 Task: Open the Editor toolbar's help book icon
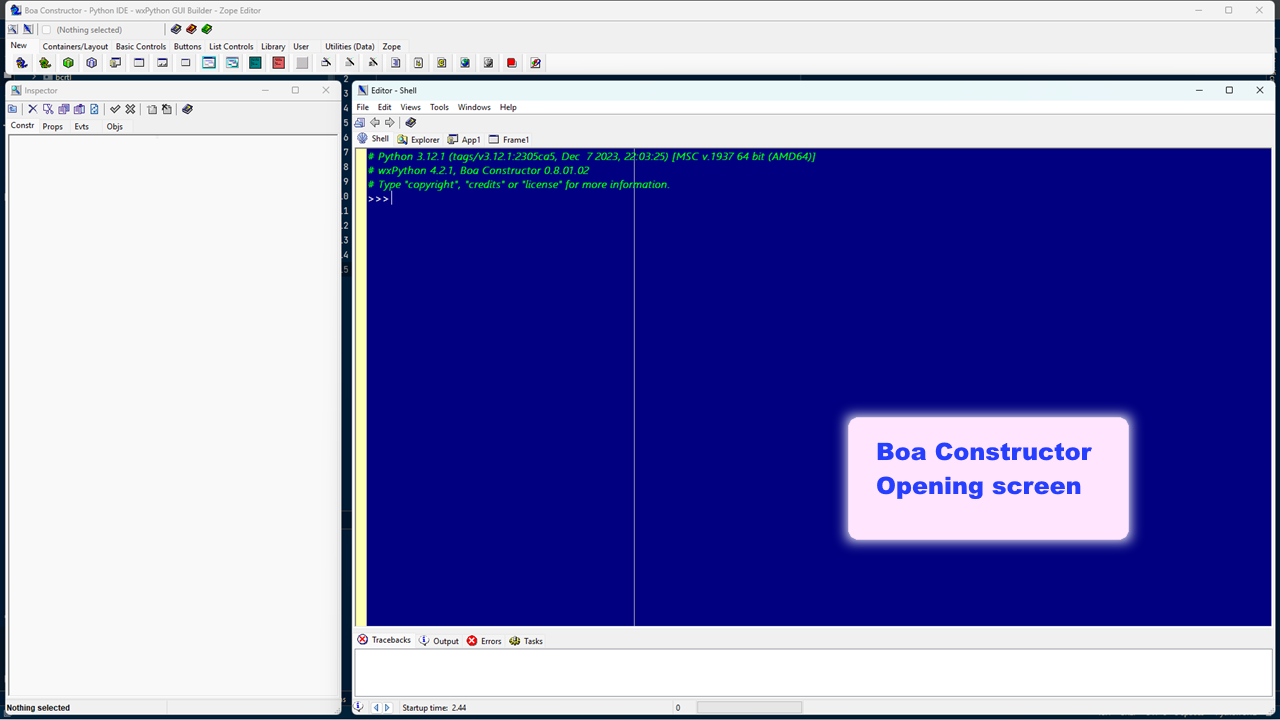coord(410,123)
